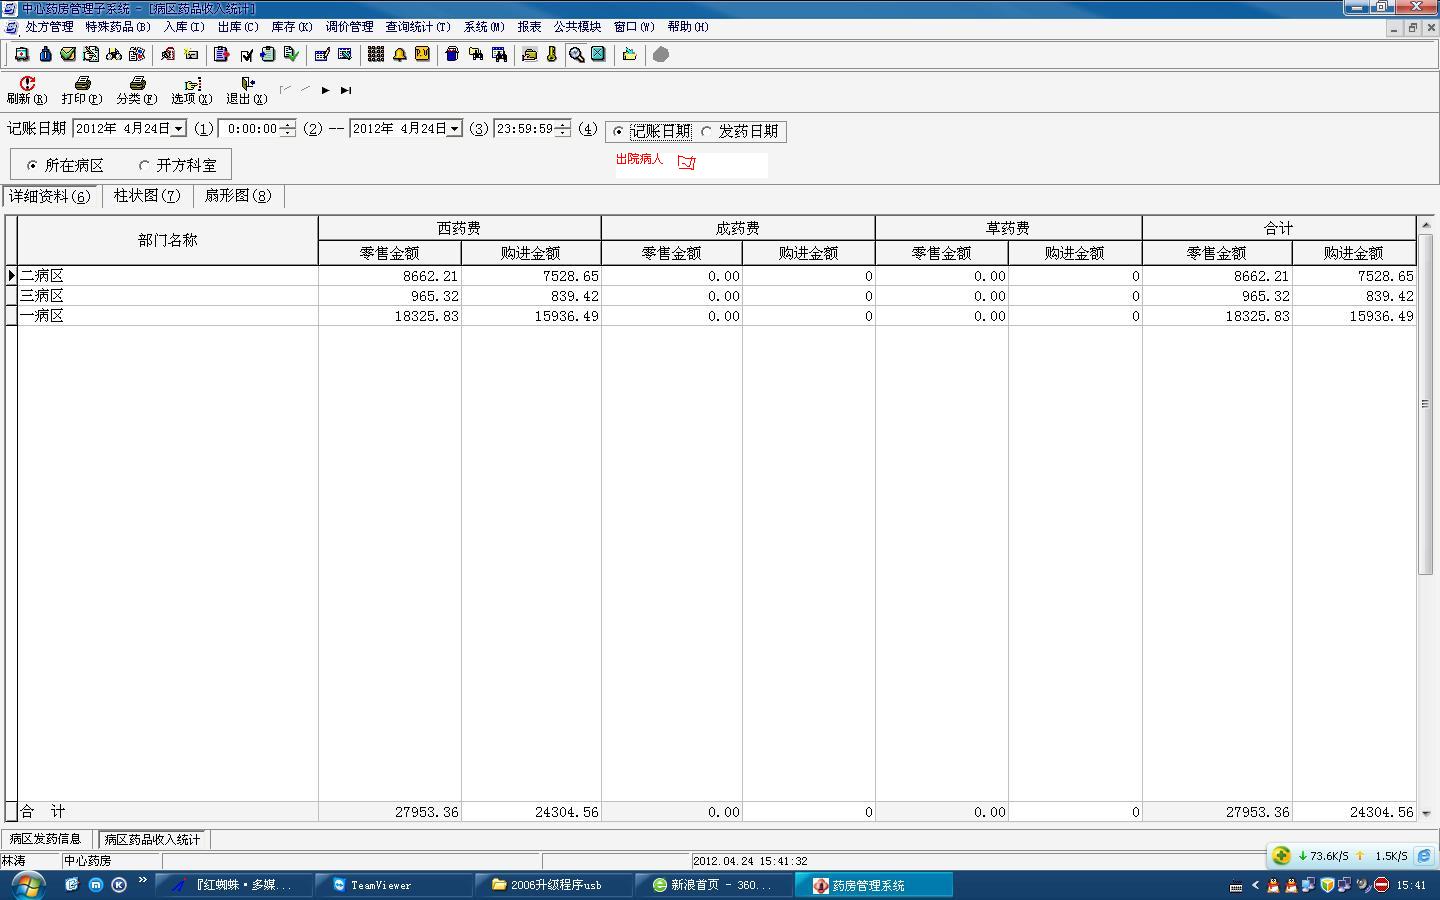This screenshot has height=900, width=1440.
Task: Select the 病区药品收入统计 bottom tab
Action: pyautogui.click(x=153, y=839)
